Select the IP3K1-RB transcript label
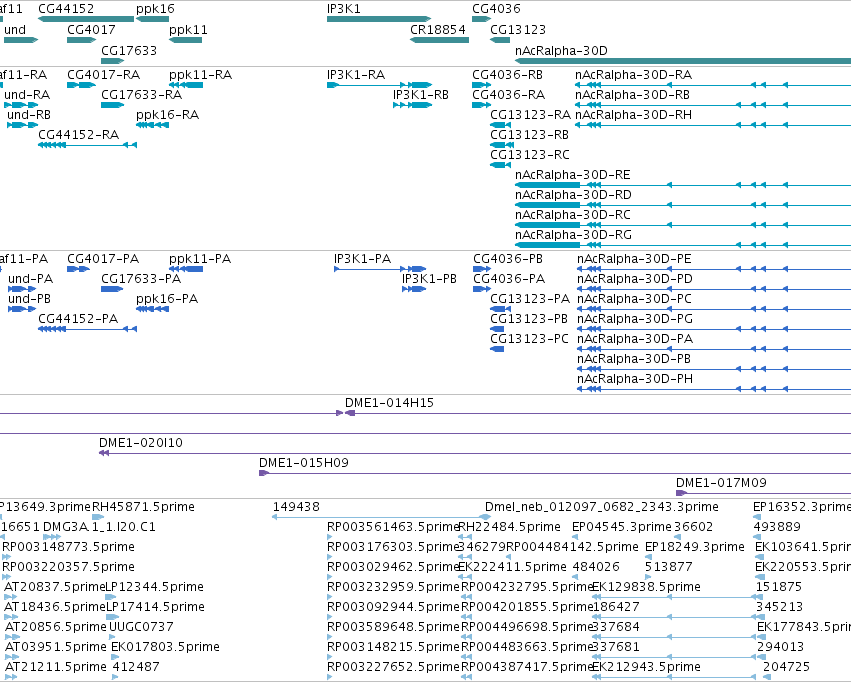Image resolution: width=851 pixels, height=682 pixels. pos(421,94)
